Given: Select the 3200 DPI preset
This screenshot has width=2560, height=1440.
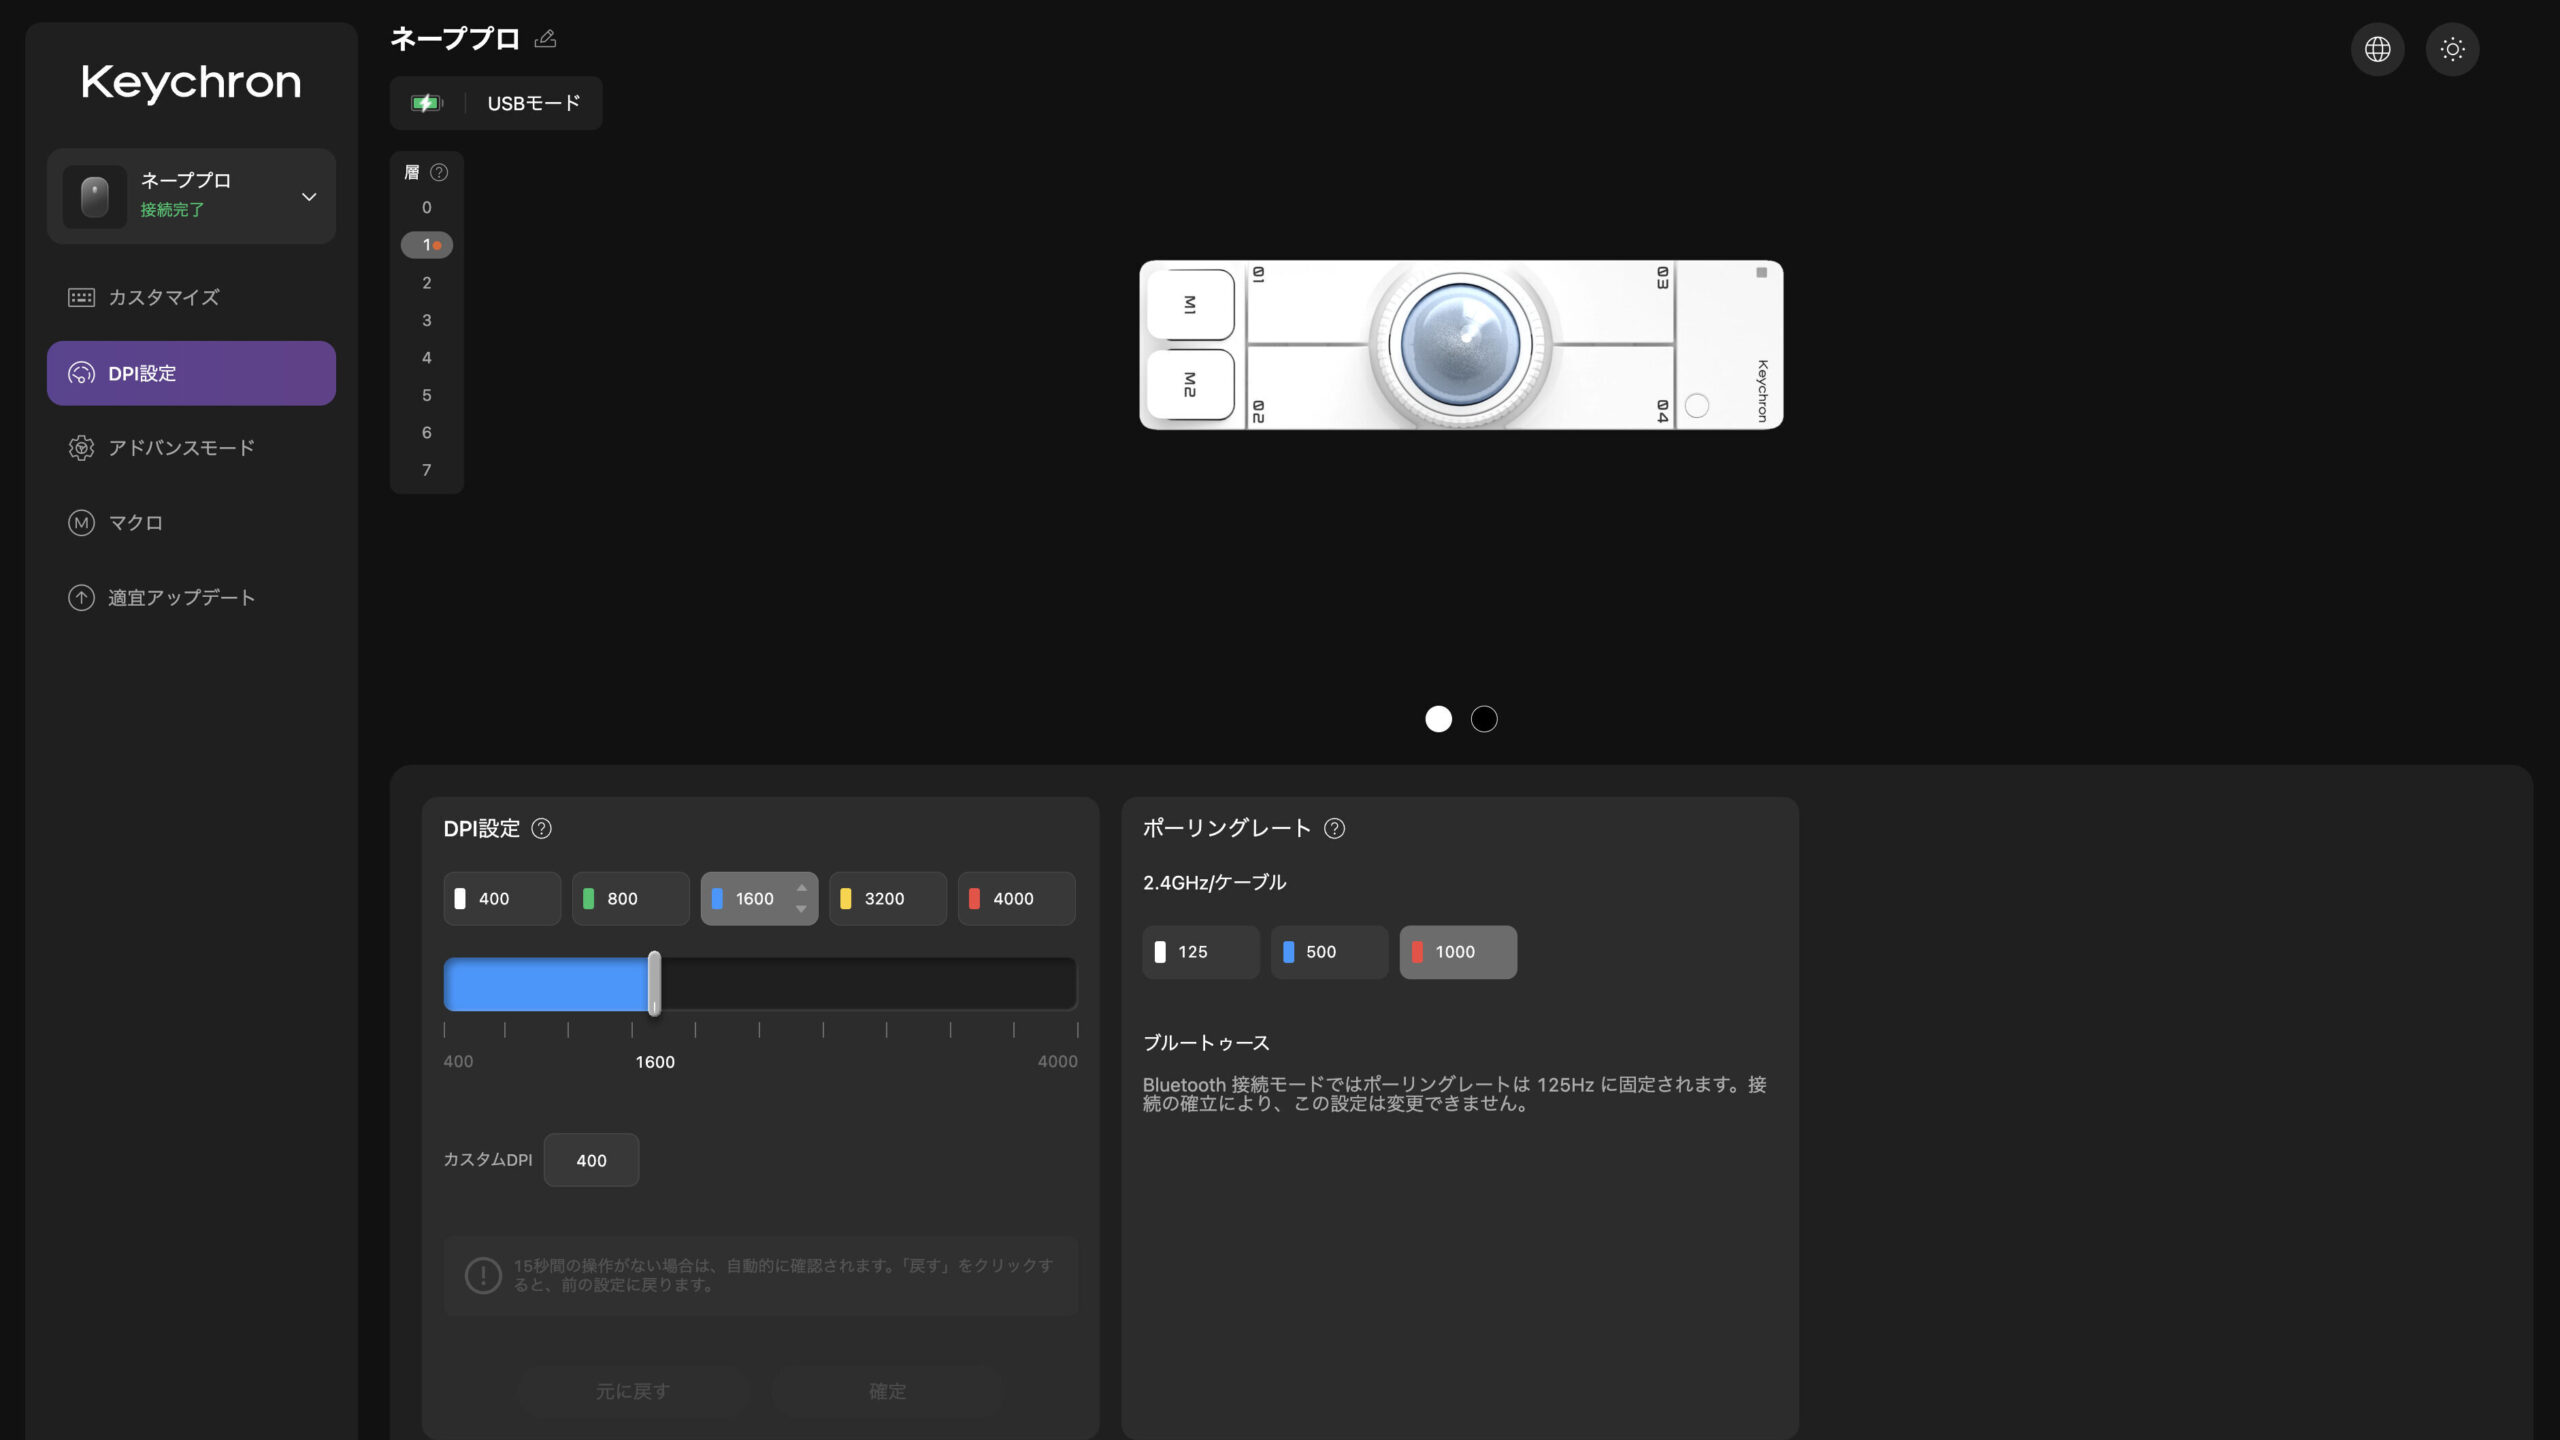Looking at the screenshot, I should 888,898.
